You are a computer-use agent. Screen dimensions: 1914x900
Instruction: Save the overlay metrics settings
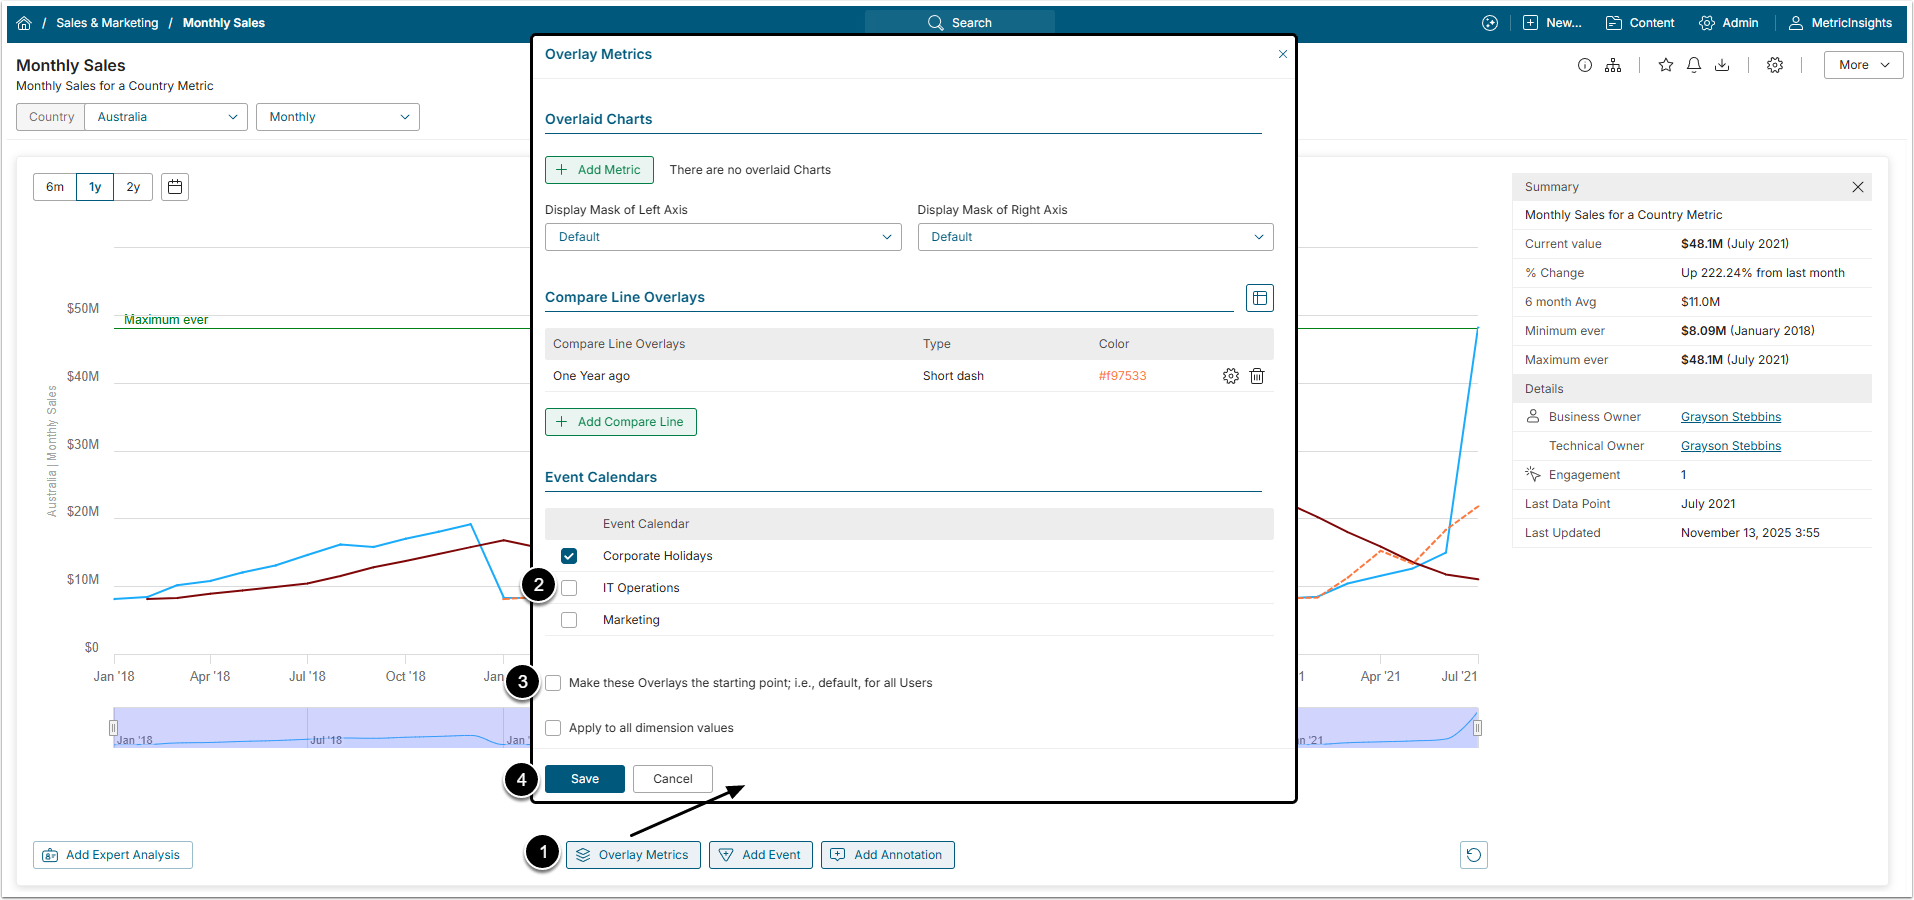coord(584,779)
